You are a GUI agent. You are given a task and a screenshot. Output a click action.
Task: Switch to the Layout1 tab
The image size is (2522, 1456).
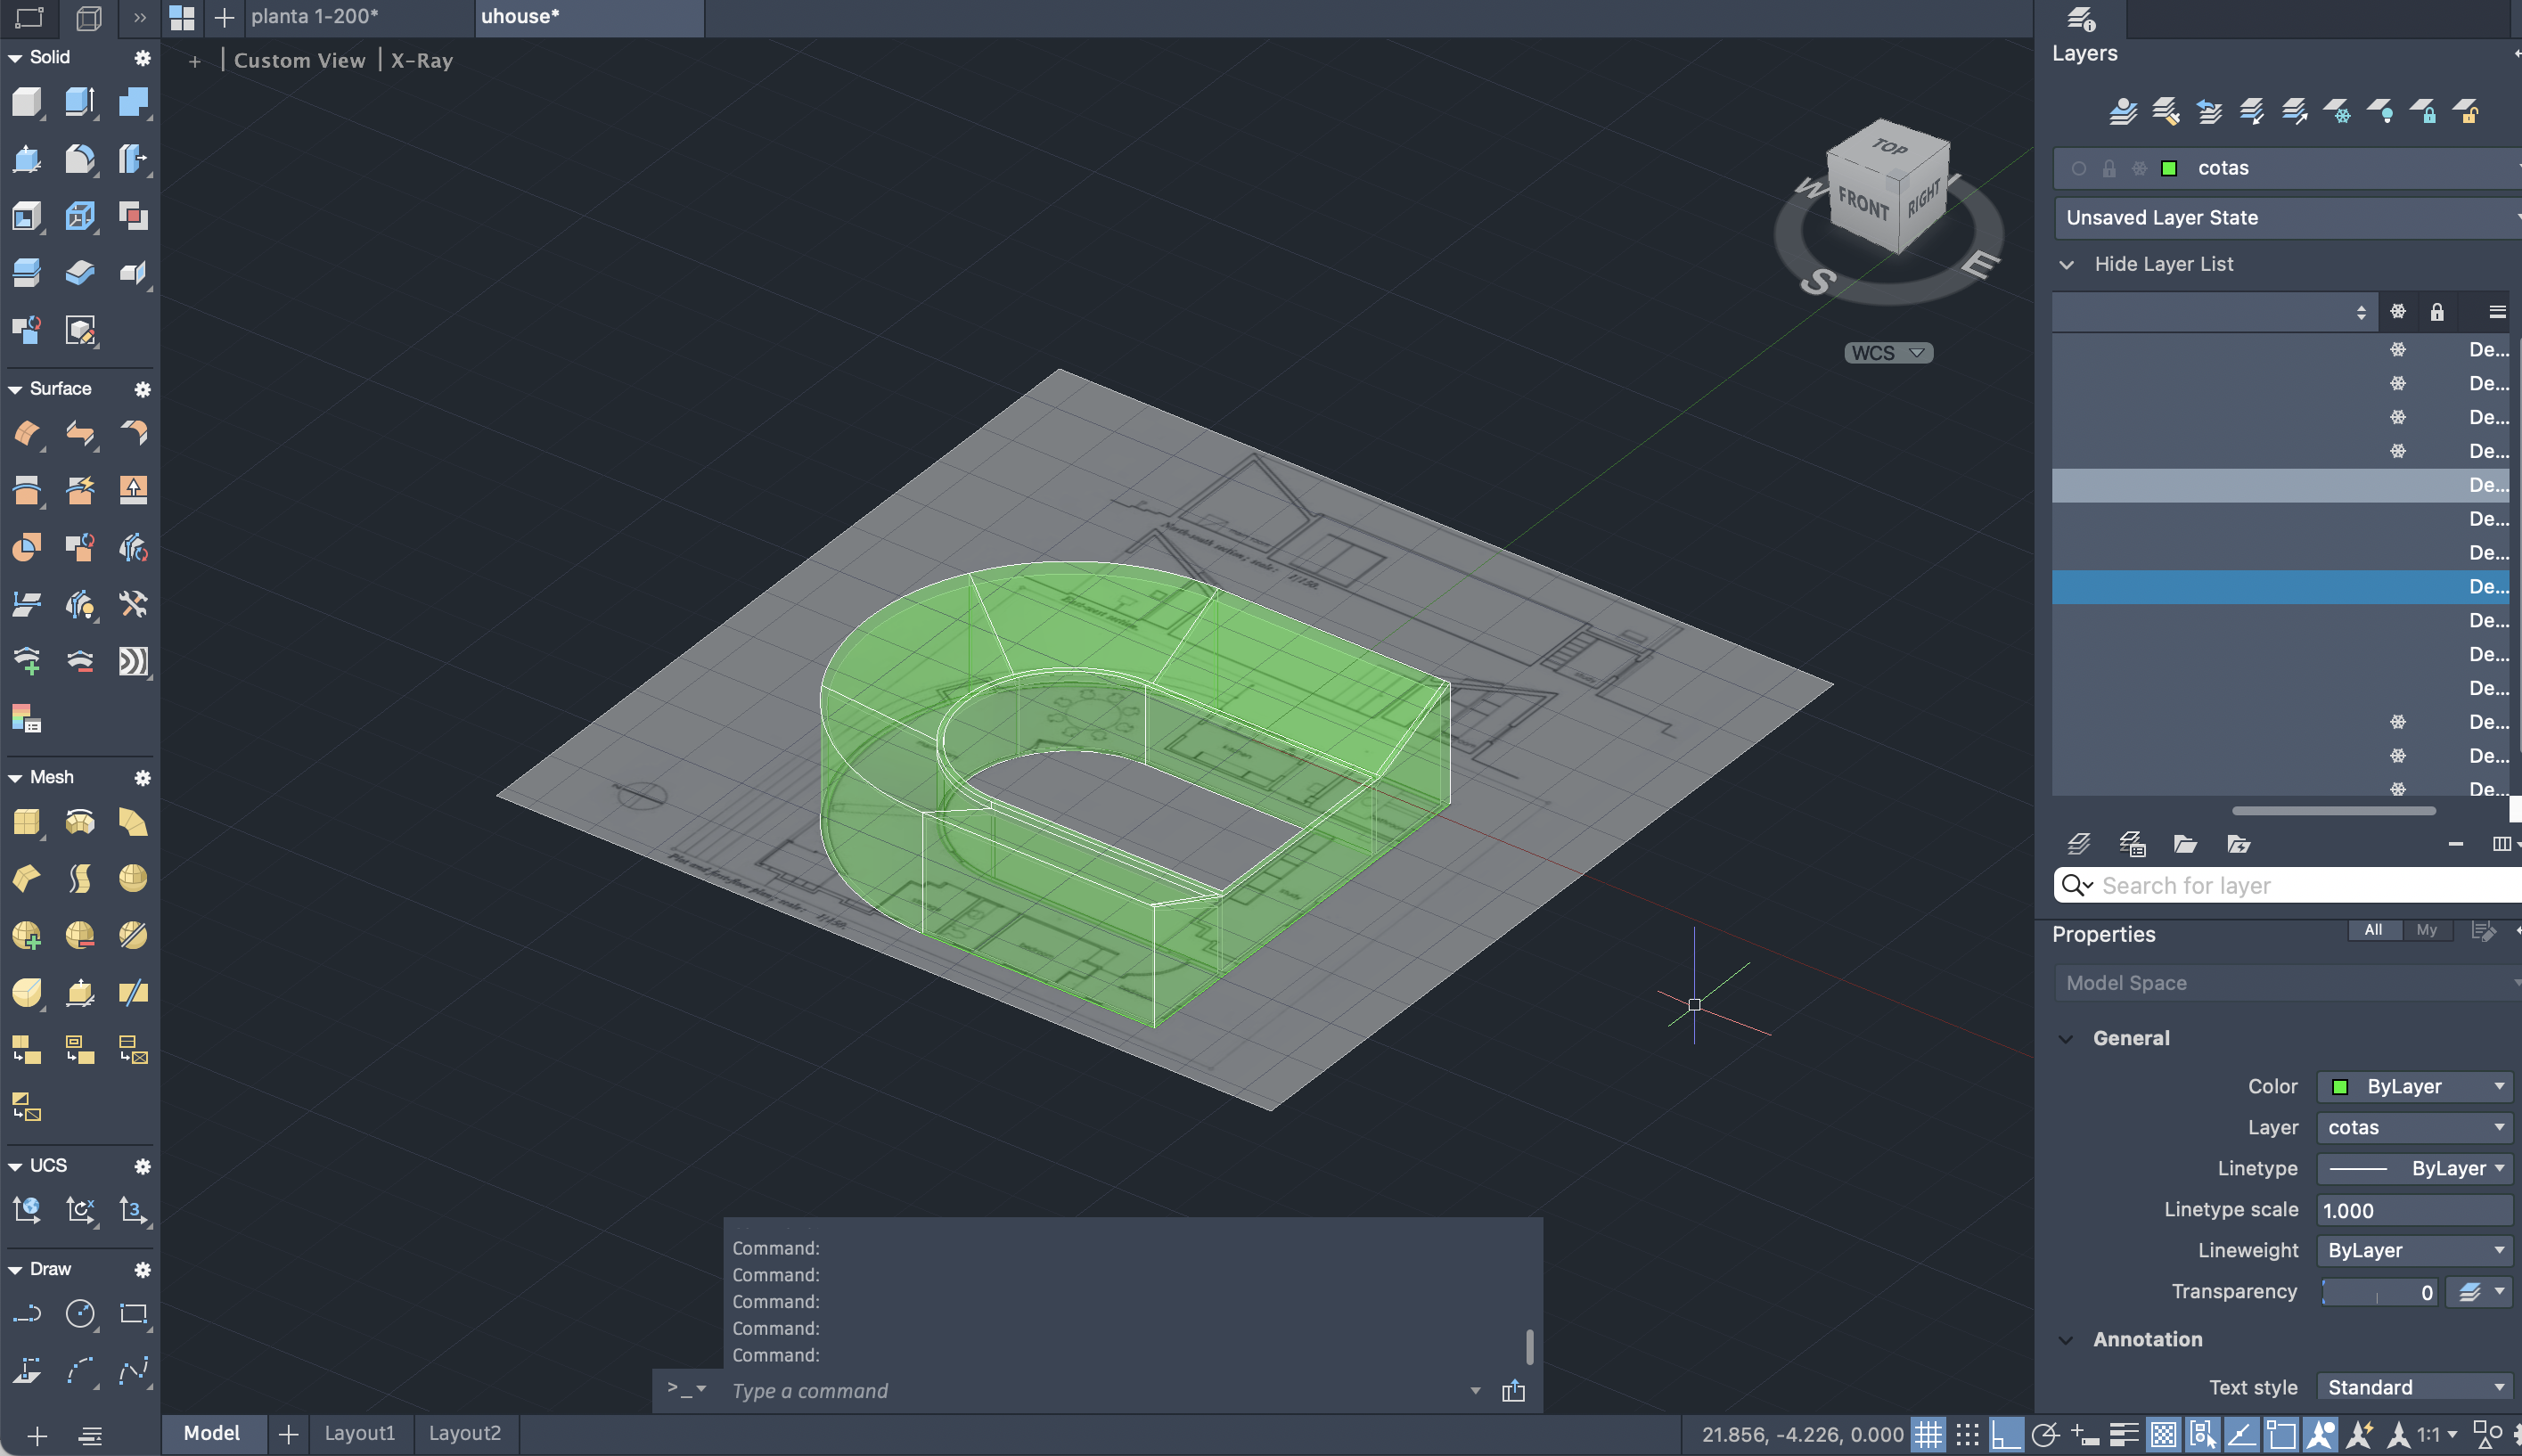(359, 1433)
